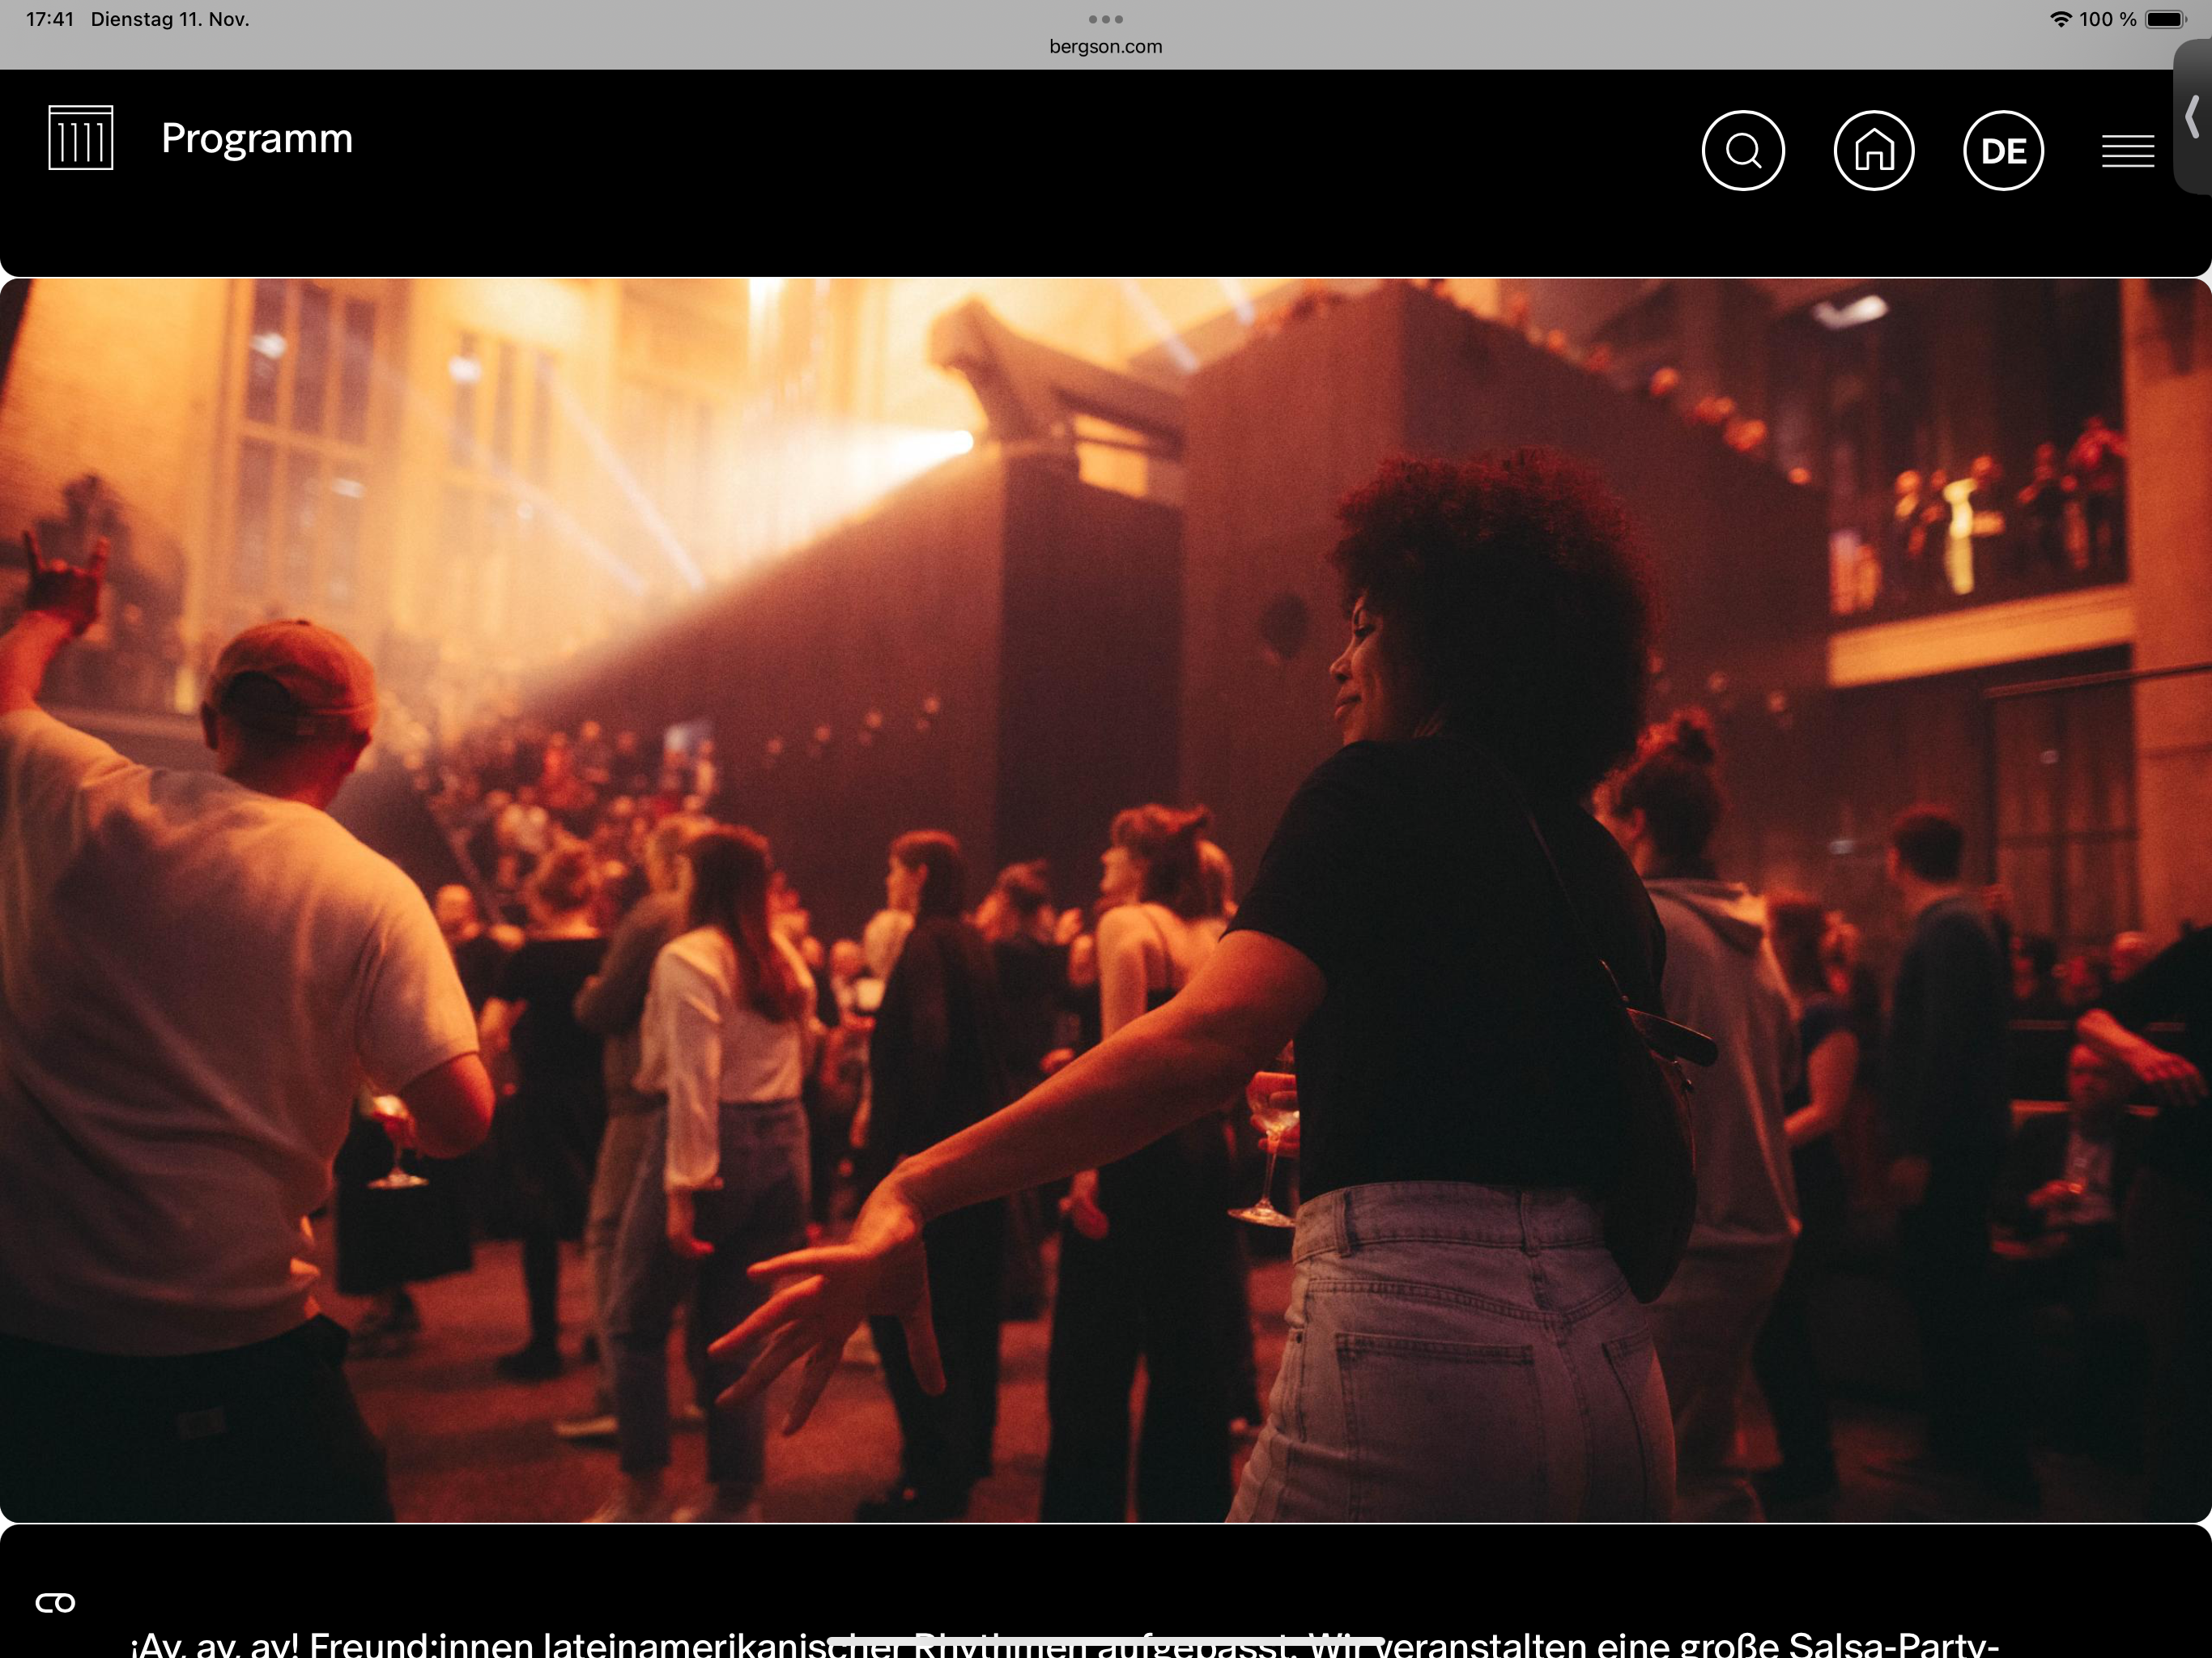Viewport: 2212px width, 1658px height.
Task: Tap the three-dot multitasking control
Action: (x=1105, y=19)
